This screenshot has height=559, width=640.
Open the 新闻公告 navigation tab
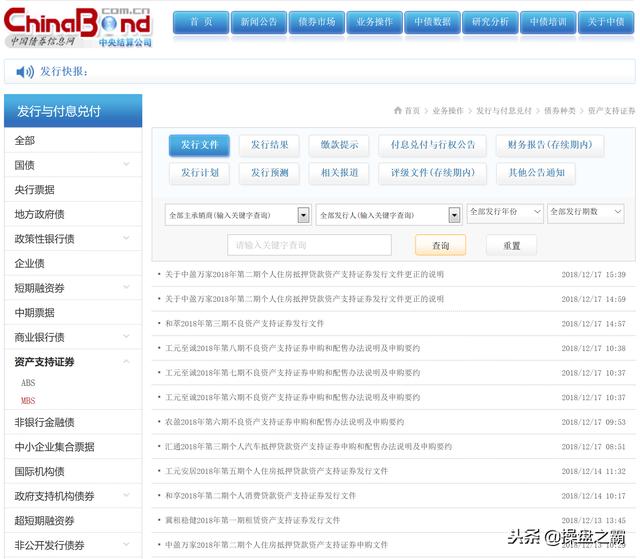pos(259,22)
